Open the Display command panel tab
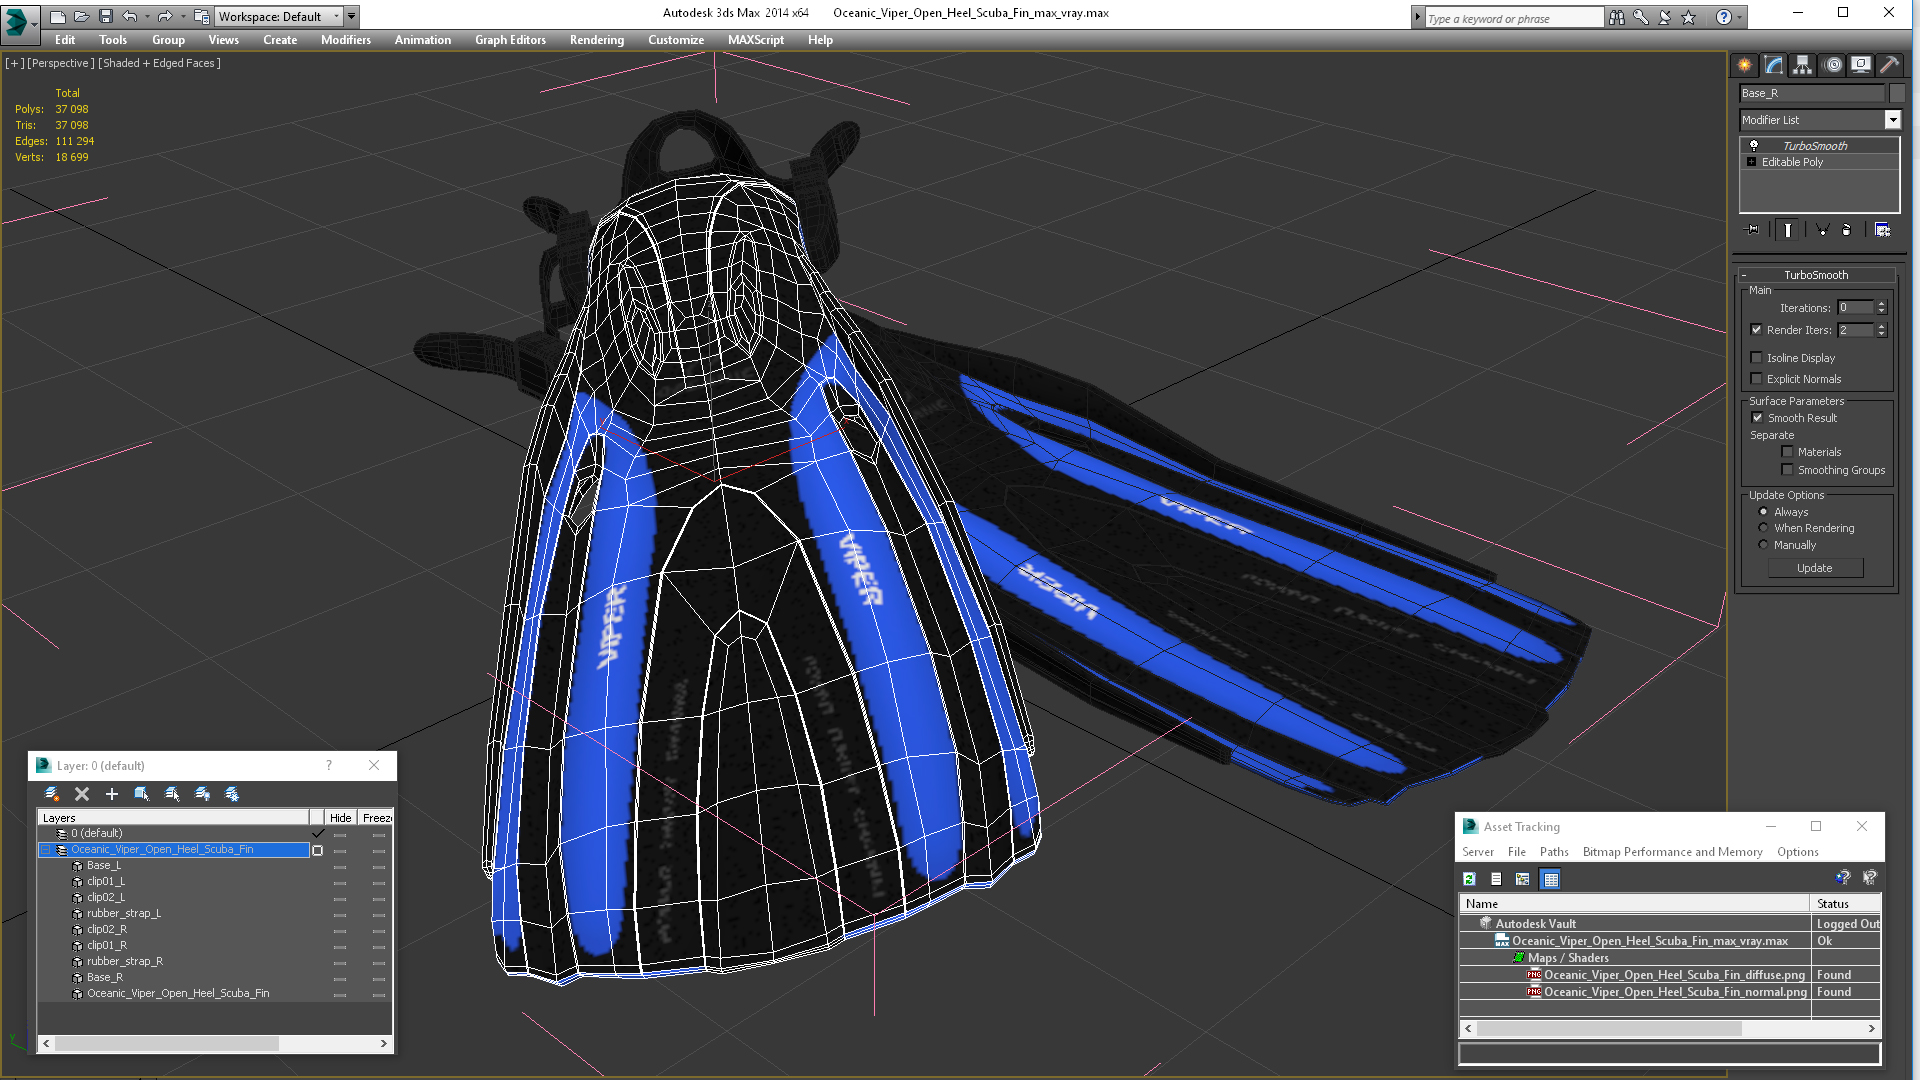1920x1080 pixels. 1861,65
